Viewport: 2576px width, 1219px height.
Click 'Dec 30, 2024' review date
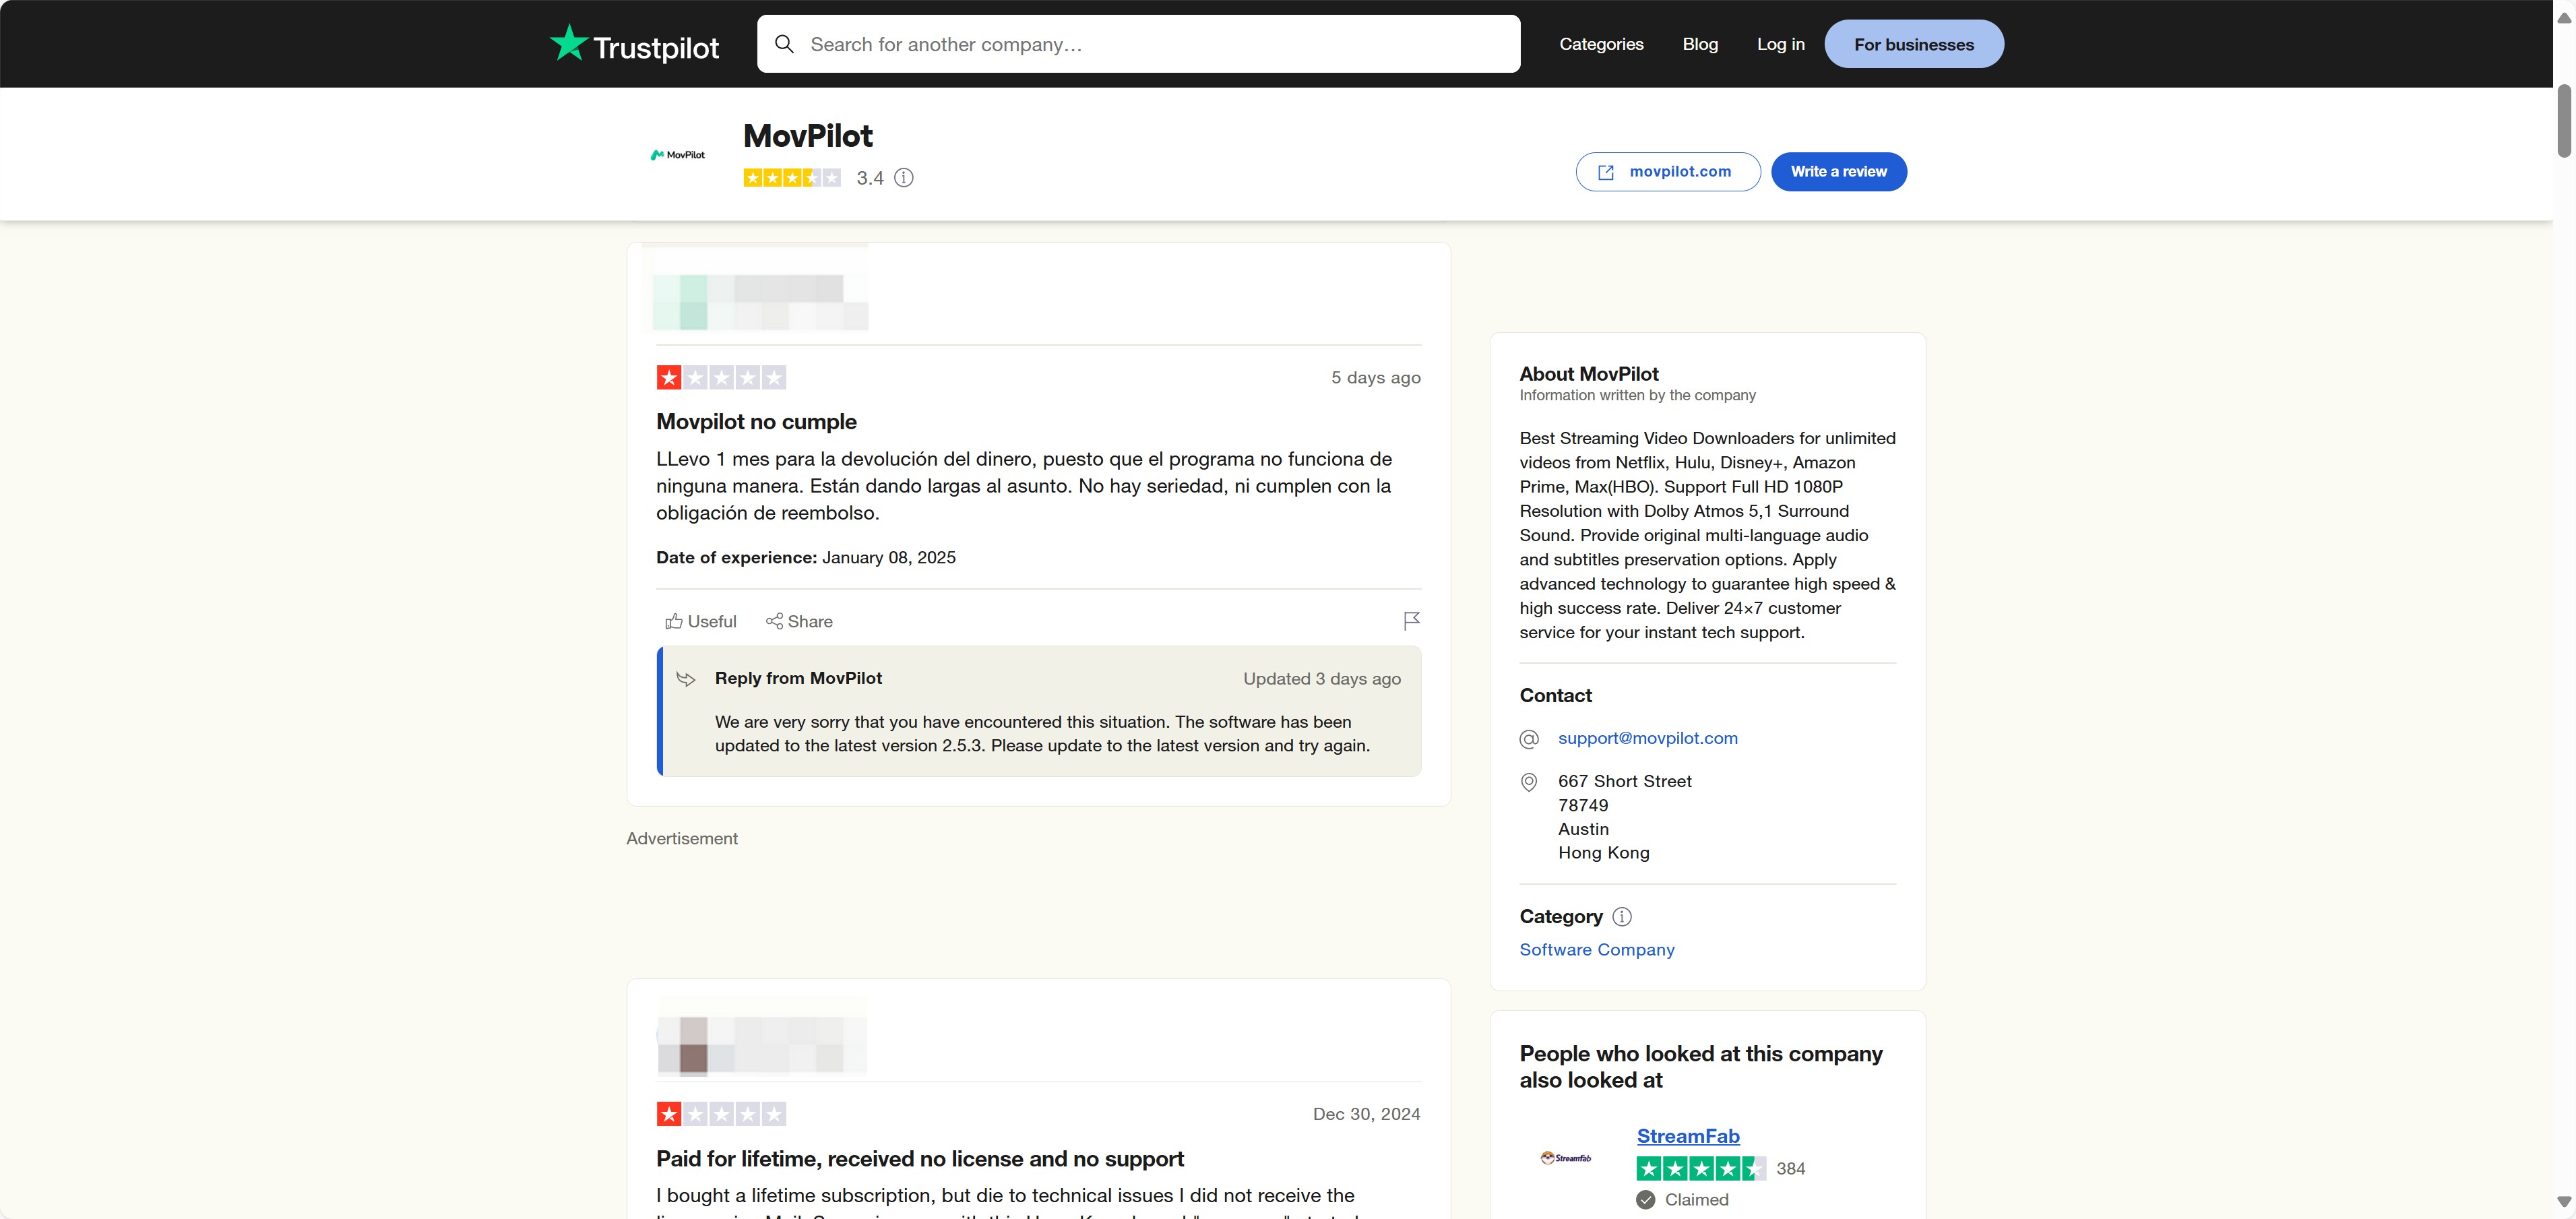(x=1366, y=1113)
